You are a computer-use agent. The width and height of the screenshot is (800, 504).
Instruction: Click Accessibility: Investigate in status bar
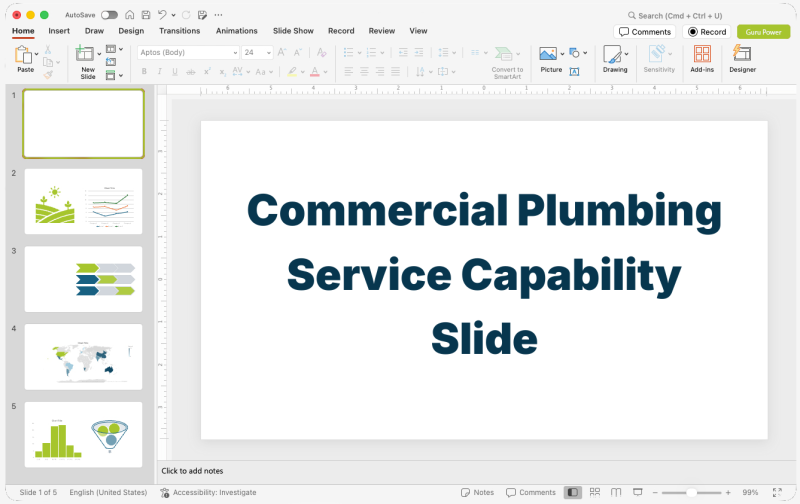(208, 492)
